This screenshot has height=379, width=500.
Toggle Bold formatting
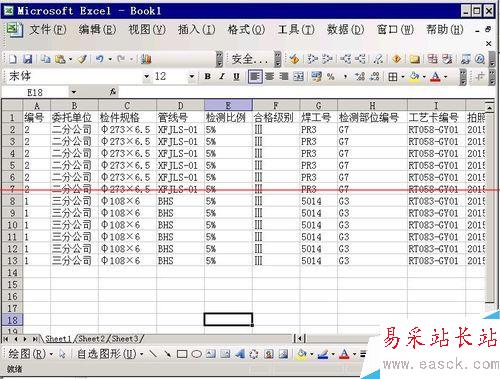tap(207, 77)
